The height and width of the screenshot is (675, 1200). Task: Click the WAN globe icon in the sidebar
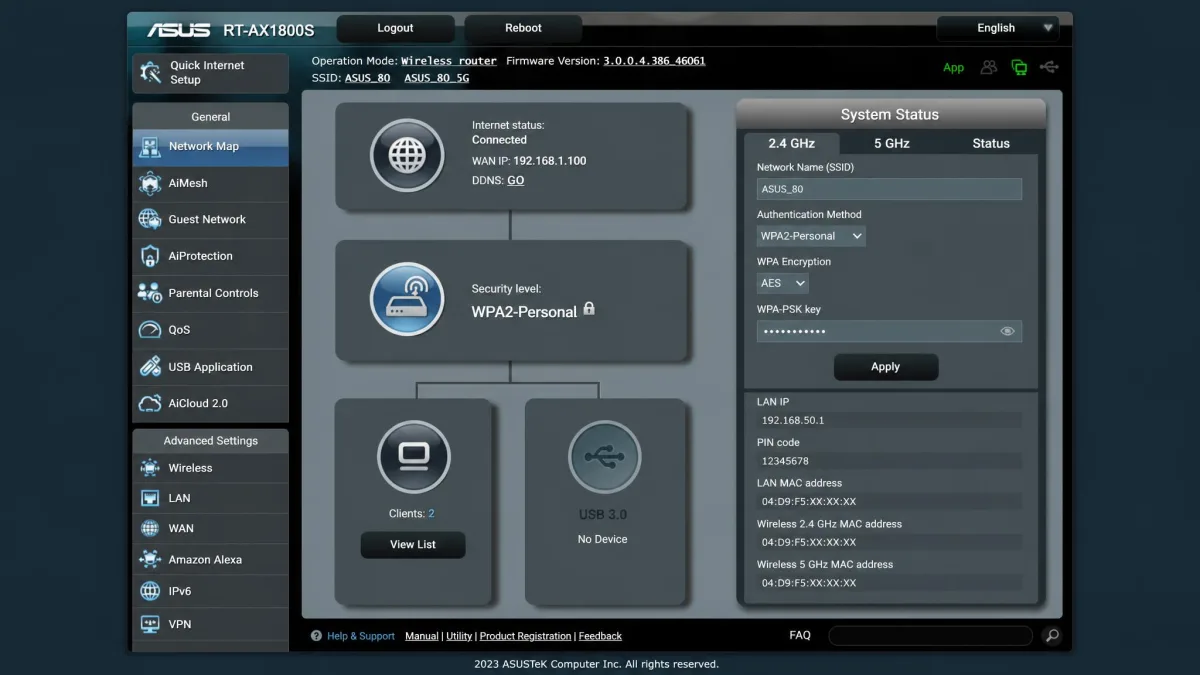pyautogui.click(x=150, y=528)
